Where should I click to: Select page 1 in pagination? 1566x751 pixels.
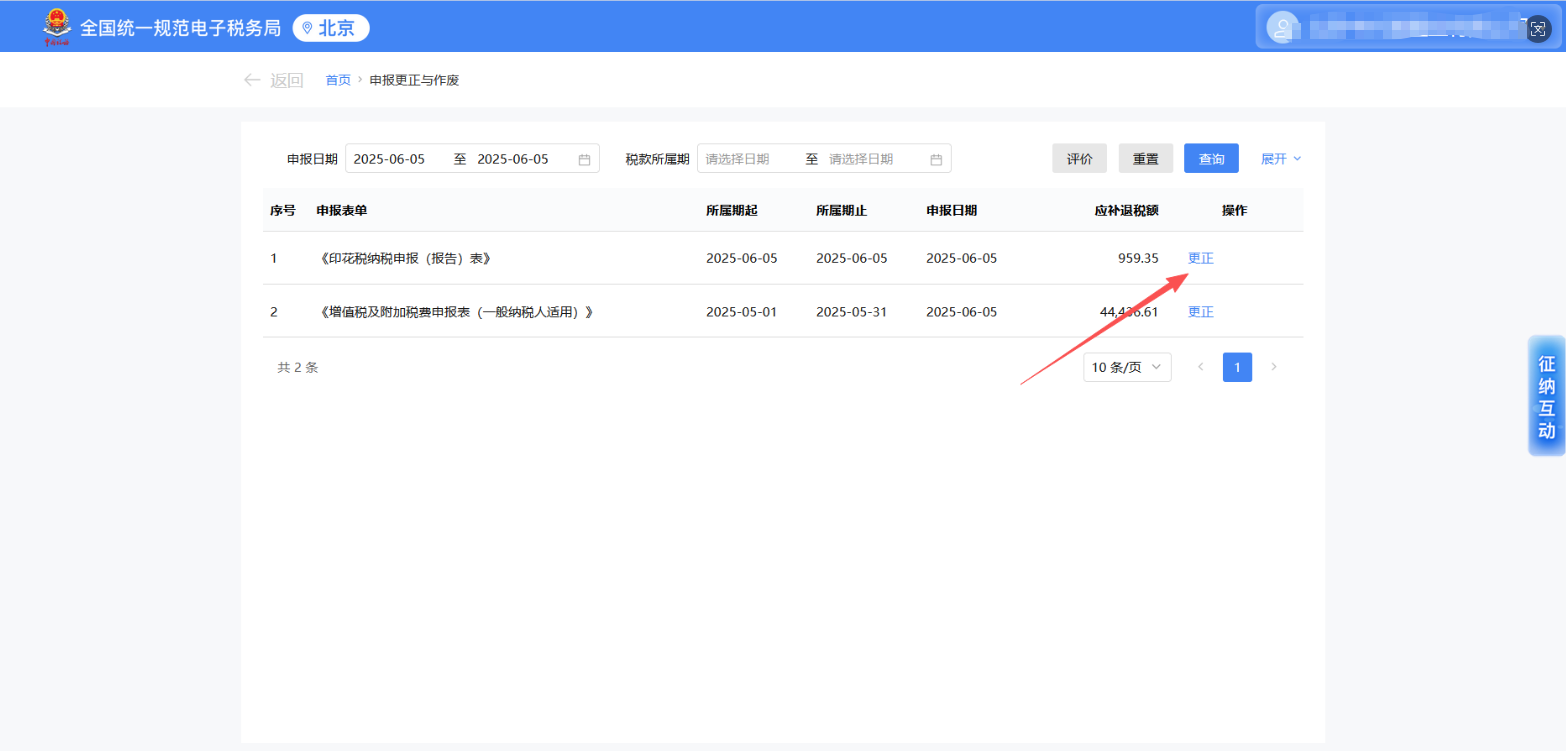point(1237,367)
